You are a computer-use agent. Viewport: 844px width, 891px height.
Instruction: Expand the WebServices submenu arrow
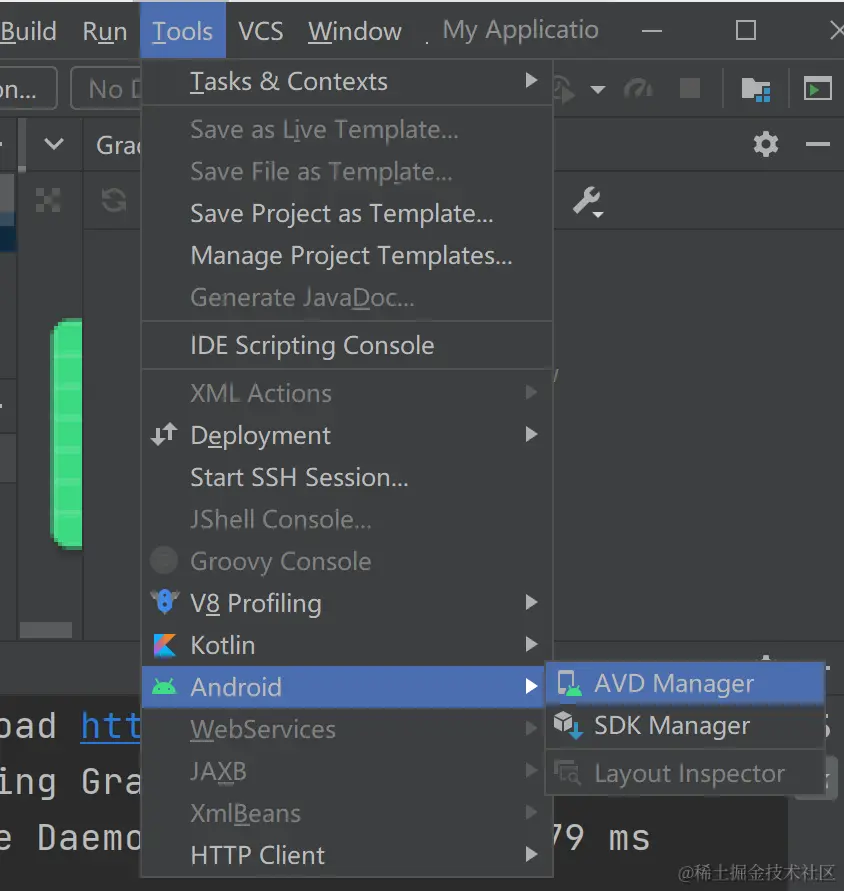[531, 728]
